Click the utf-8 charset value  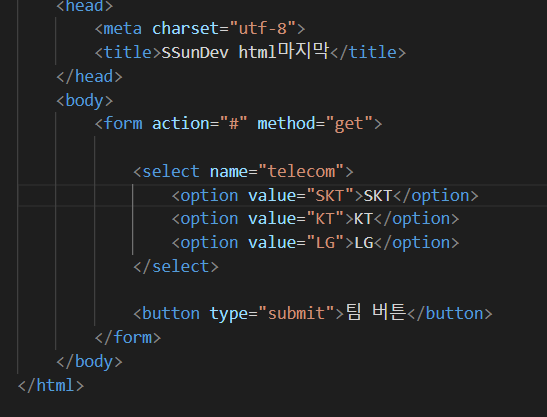(x=263, y=29)
